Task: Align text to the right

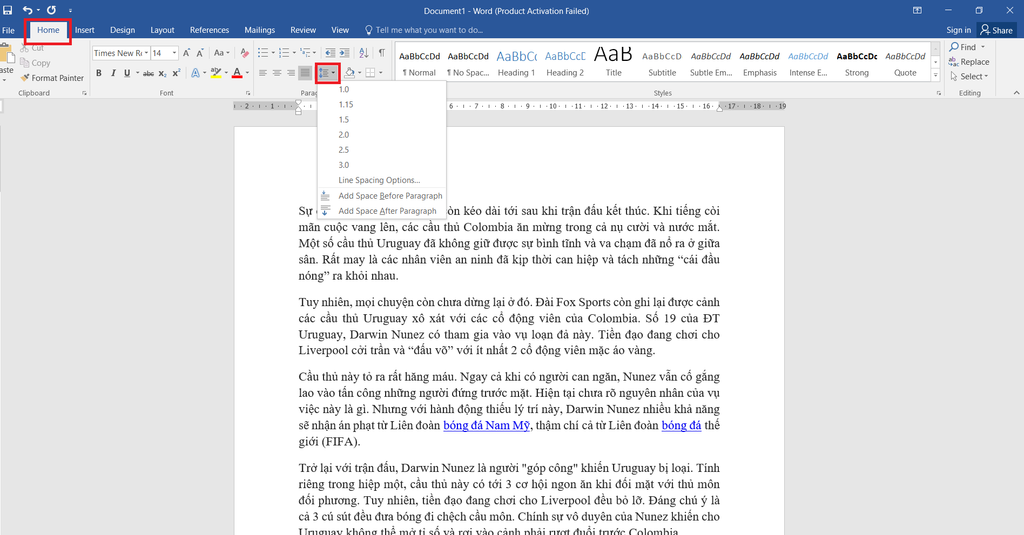Action: pyautogui.click(x=291, y=73)
